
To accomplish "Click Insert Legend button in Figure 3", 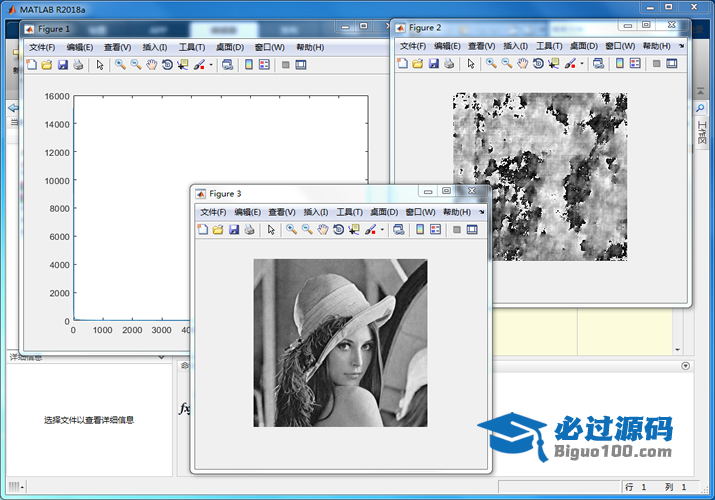I will click(436, 230).
